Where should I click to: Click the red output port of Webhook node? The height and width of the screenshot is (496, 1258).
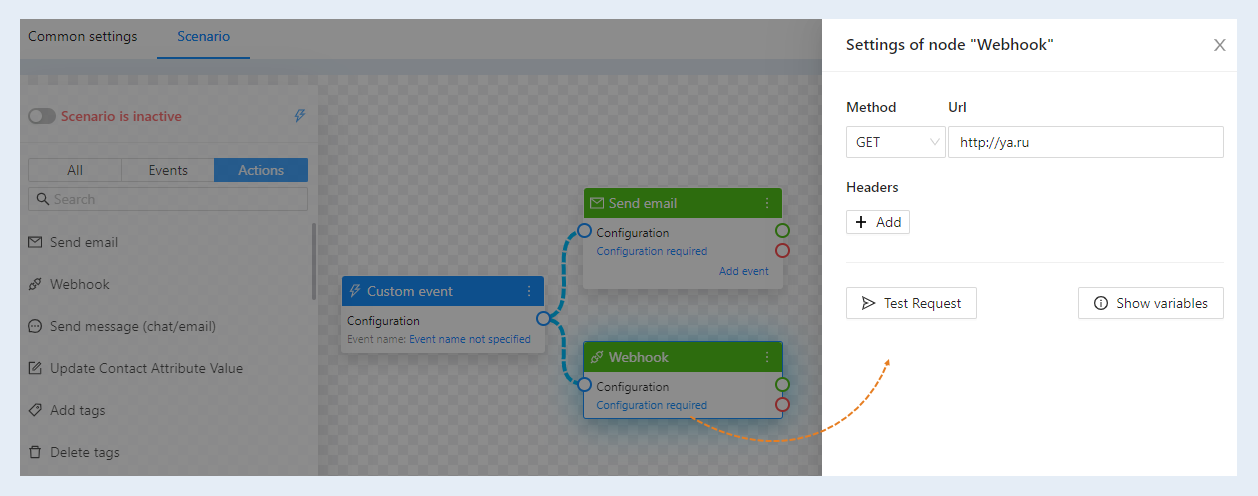click(782, 405)
